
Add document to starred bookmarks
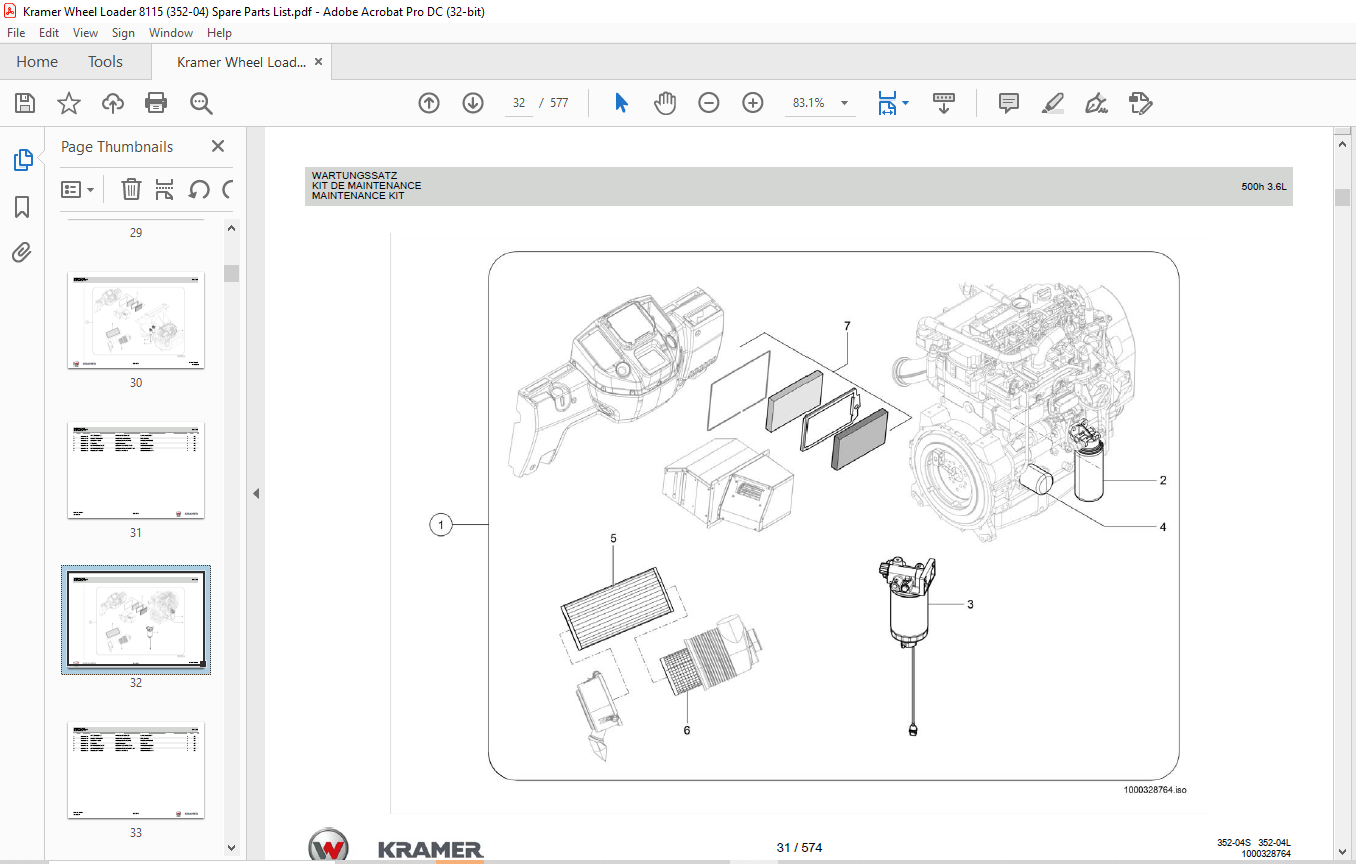click(x=69, y=103)
